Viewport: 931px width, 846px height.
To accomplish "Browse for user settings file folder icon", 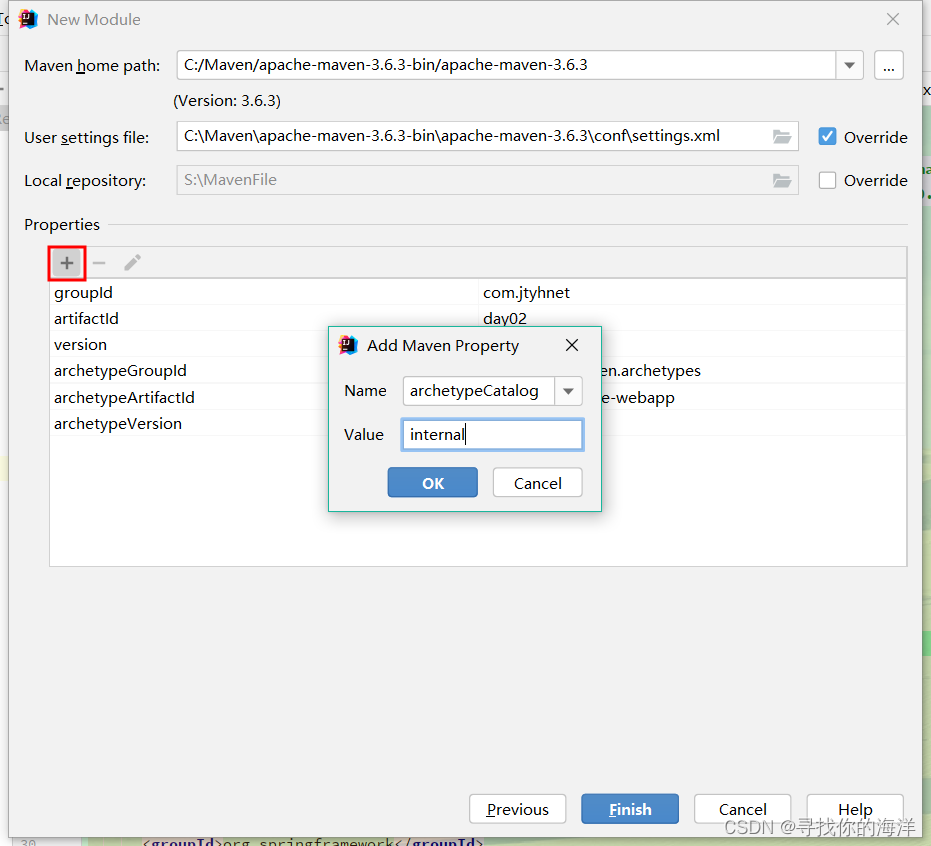I will [782, 137].
